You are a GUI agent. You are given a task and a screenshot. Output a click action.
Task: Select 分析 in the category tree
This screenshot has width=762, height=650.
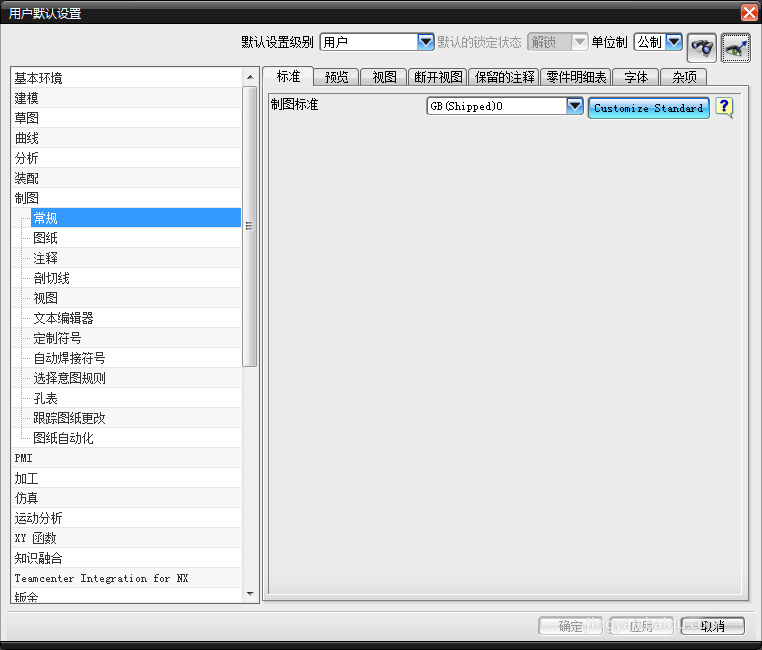(126, 158)
